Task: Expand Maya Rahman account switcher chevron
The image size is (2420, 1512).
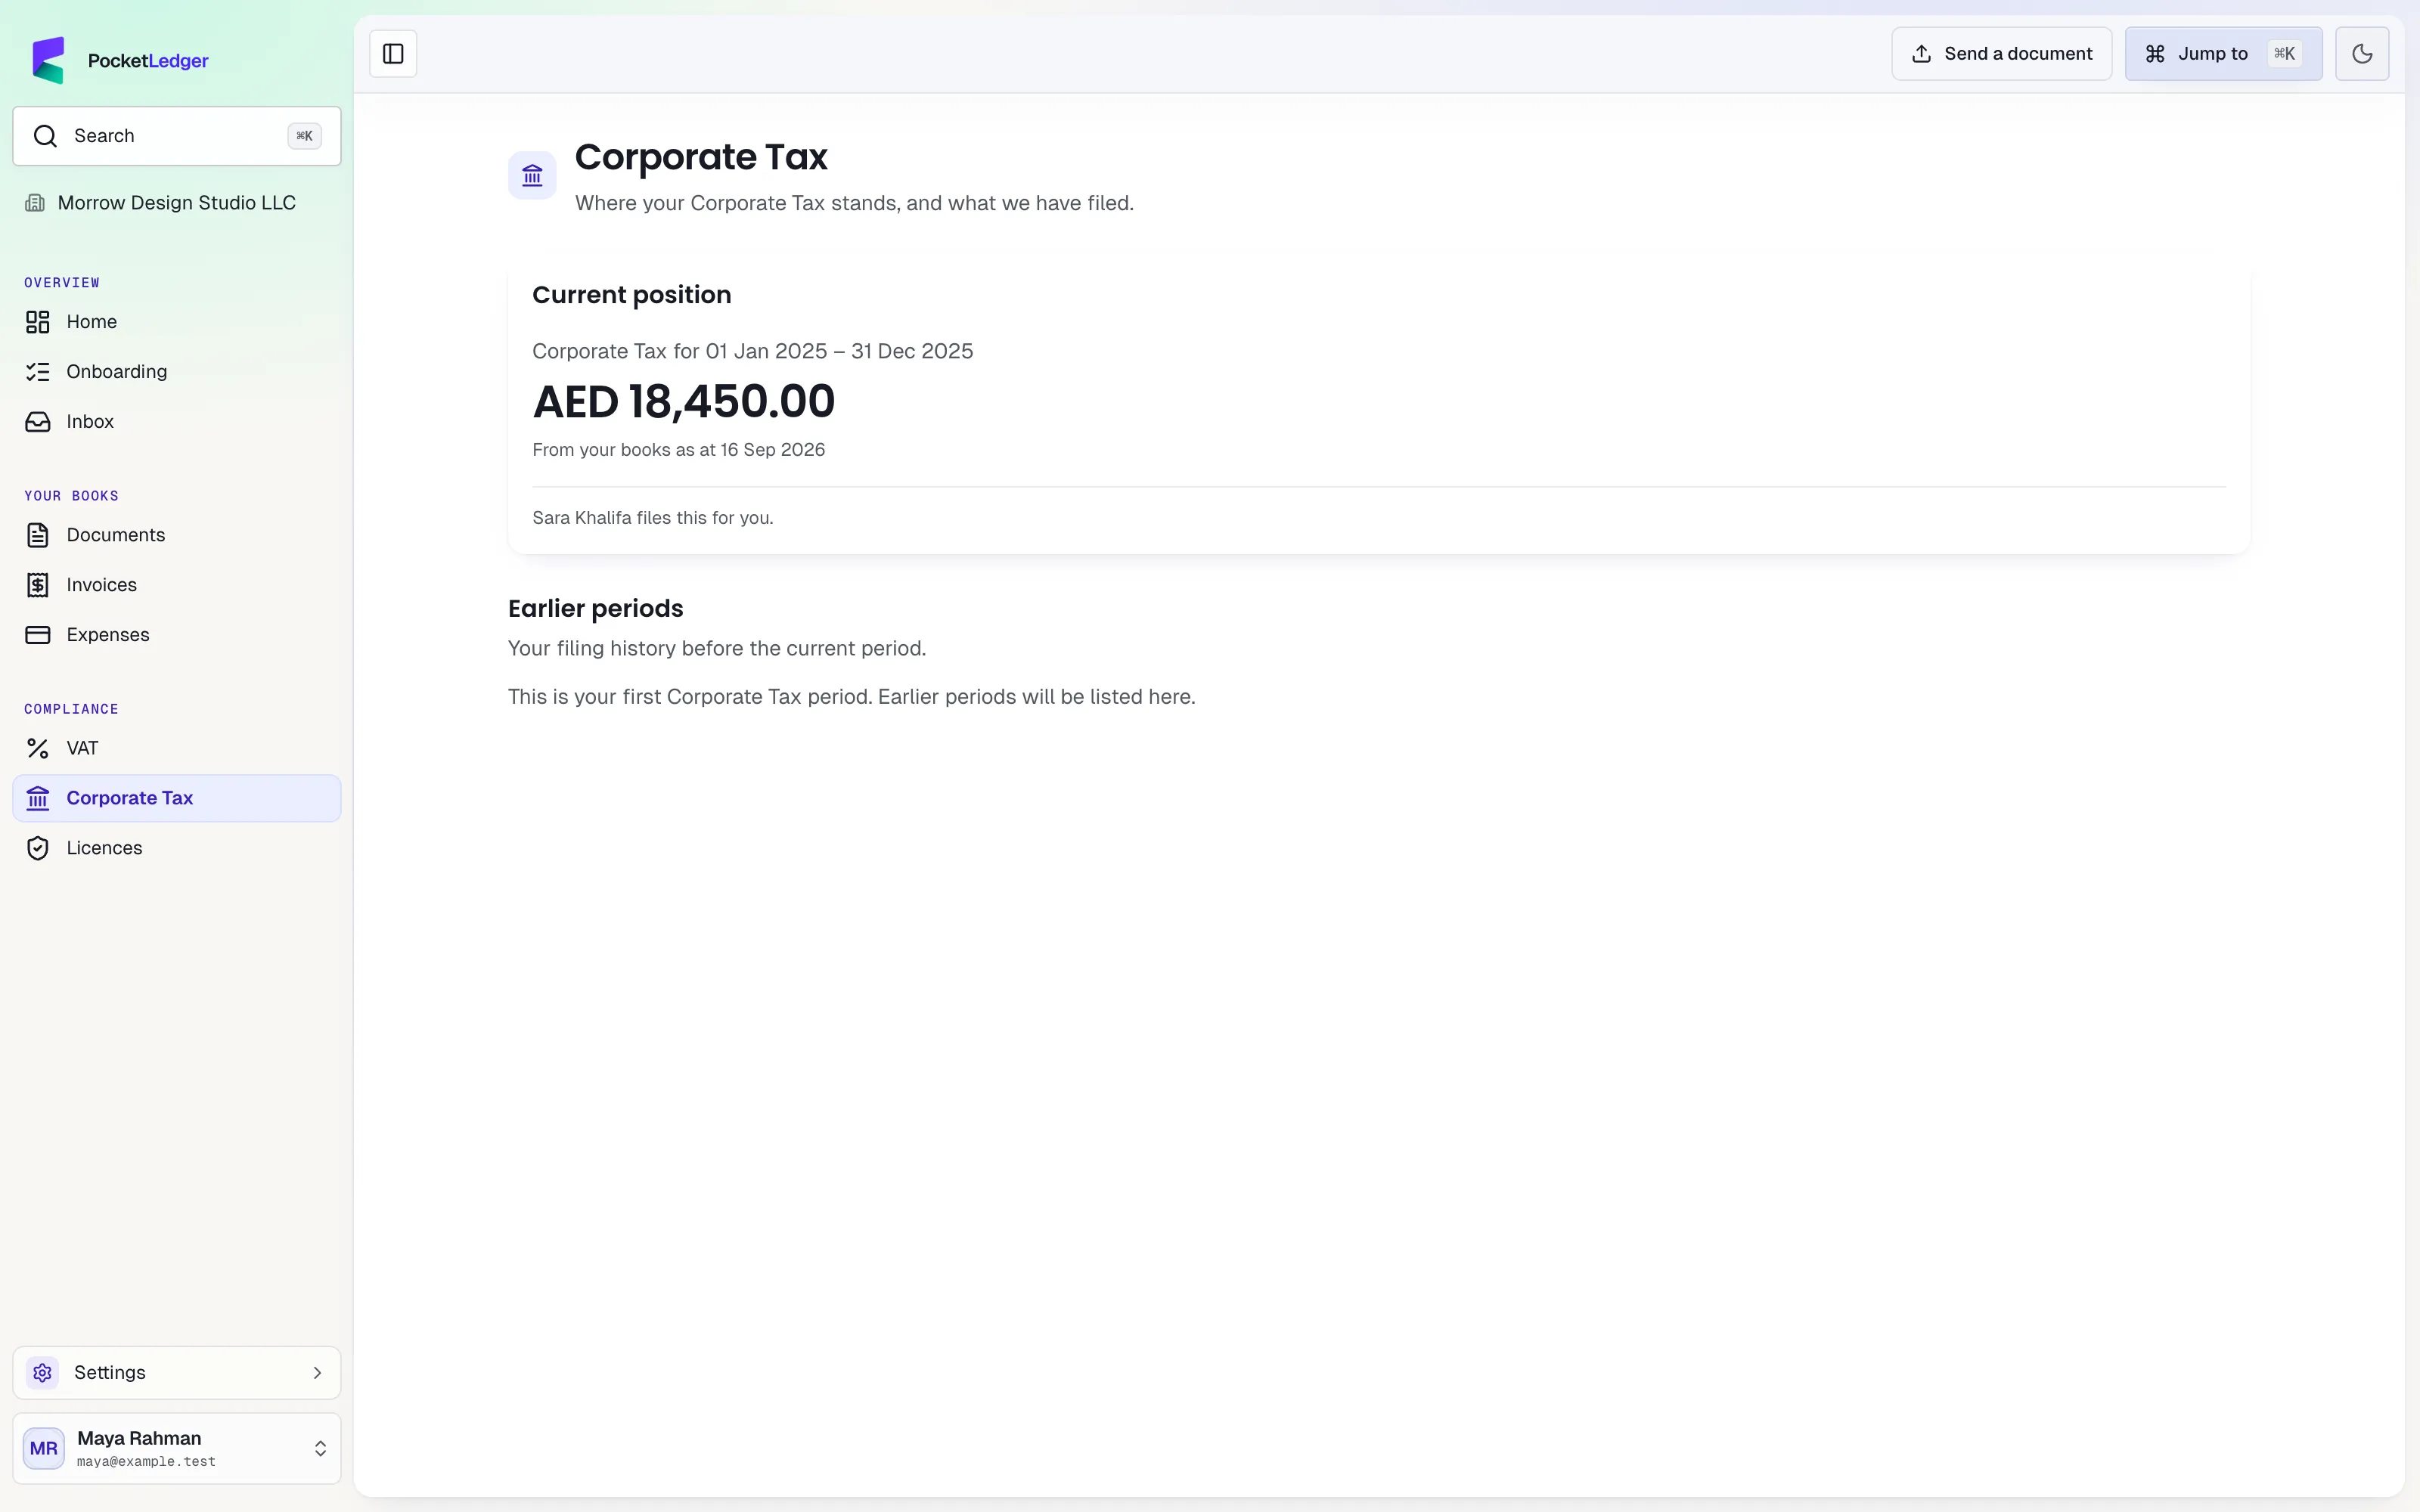Action: (320, 1449)
